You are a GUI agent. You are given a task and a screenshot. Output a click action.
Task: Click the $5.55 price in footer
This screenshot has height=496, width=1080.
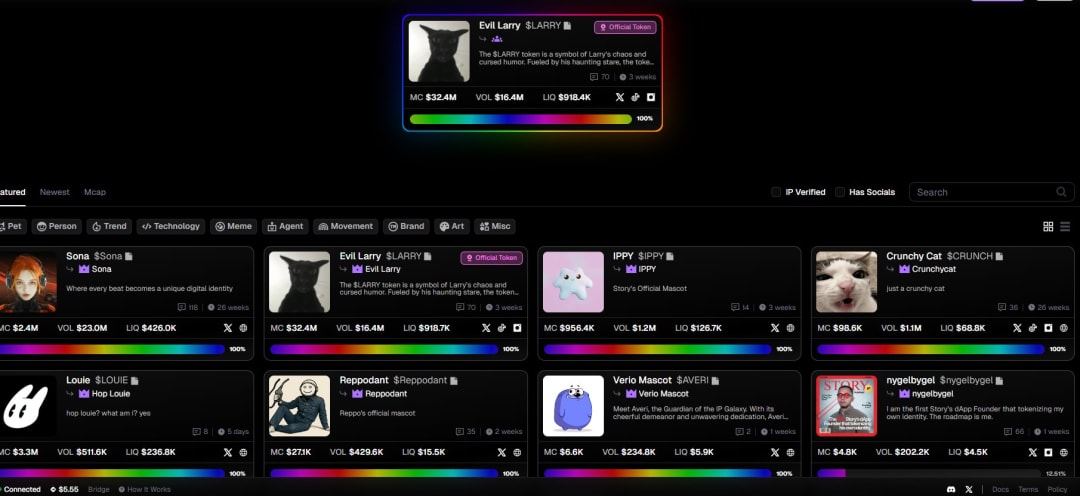point(65,489)
